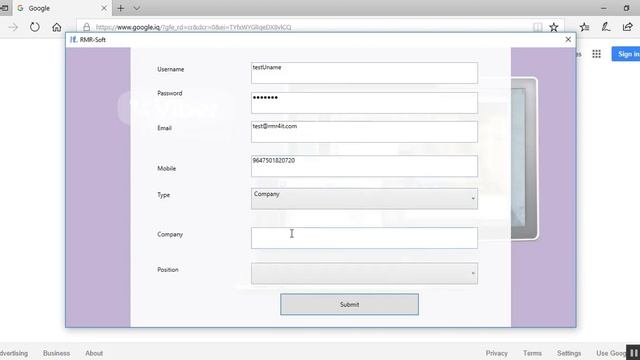
Task: Click the Username label text
Action: pyautogui.click(x=171, y=69)
